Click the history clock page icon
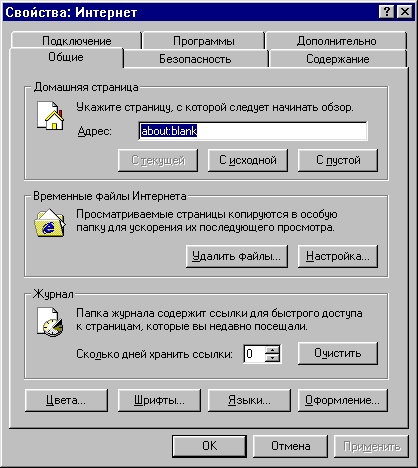The width and height of the screenshot is (418, 468). coord(50,322)
